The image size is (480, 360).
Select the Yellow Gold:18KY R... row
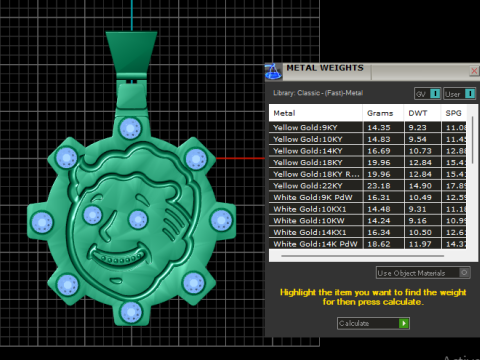coord(368,174)
